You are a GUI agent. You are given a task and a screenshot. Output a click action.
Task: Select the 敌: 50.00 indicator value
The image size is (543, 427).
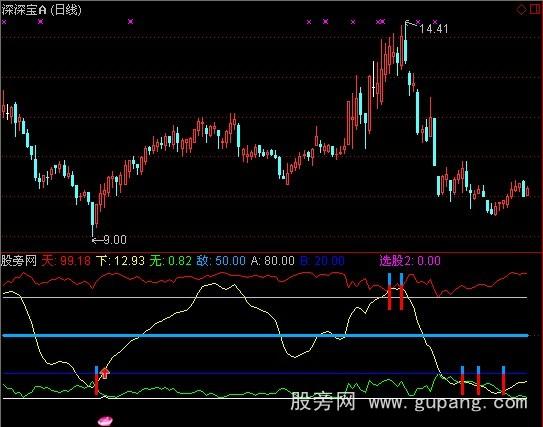pyautogui.click(x=221, y=260)
